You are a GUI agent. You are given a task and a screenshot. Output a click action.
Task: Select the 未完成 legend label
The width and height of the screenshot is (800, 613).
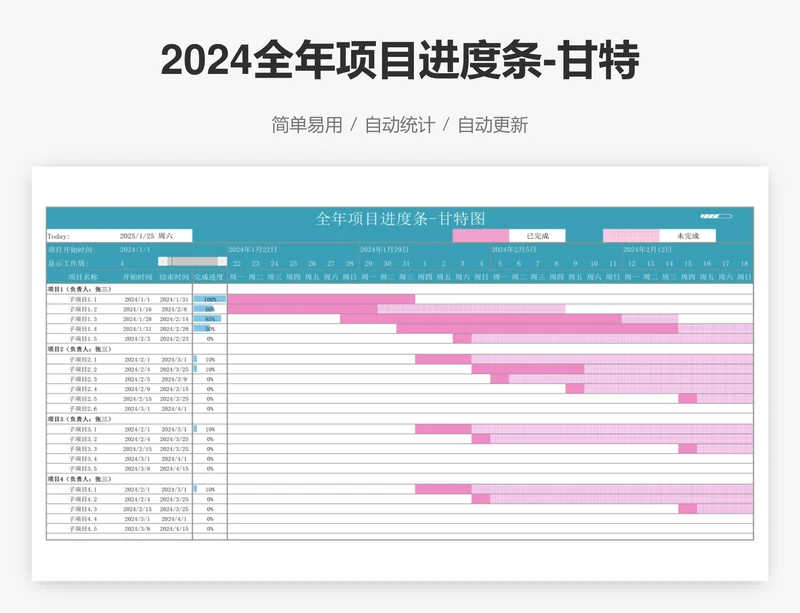click(688, 236)
